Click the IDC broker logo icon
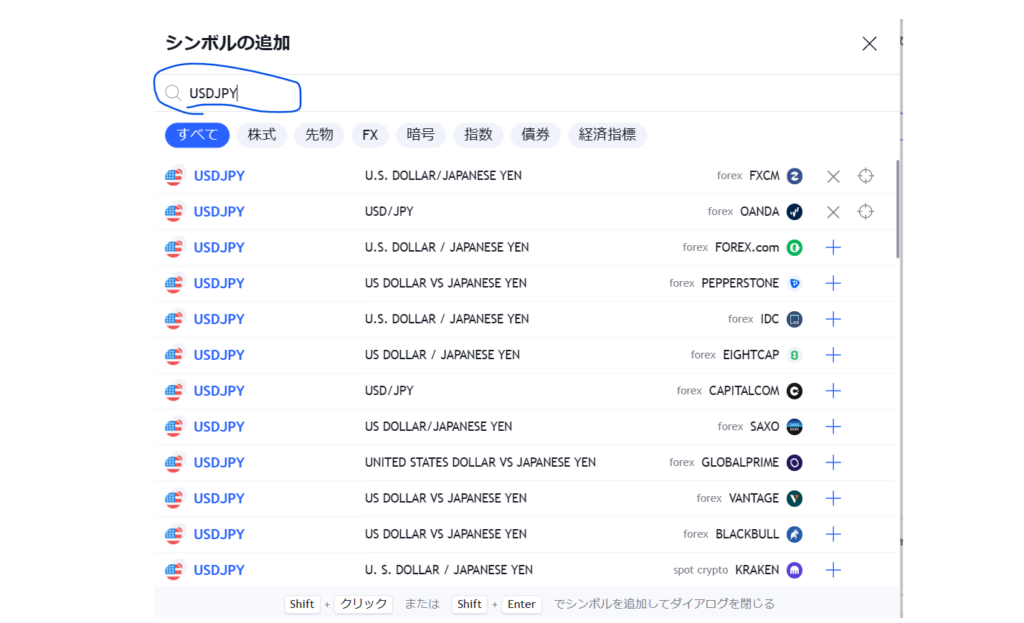Screen dimensions: 1024x623 click(795, 319)
